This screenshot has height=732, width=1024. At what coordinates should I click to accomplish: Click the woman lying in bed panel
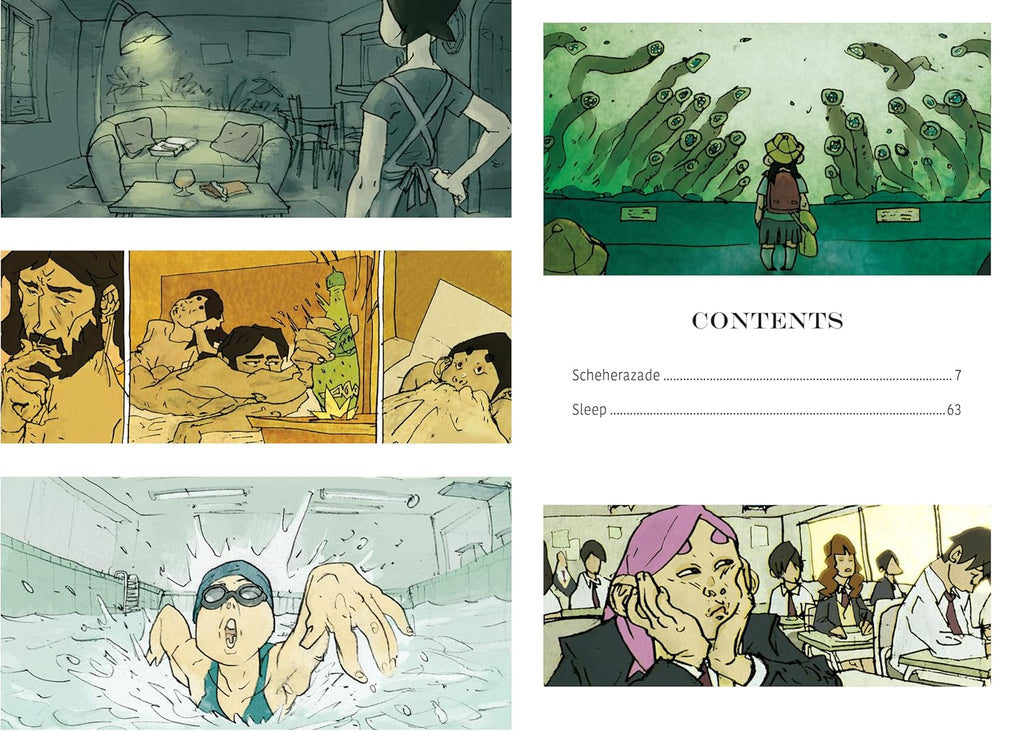[x=447, y=347]
